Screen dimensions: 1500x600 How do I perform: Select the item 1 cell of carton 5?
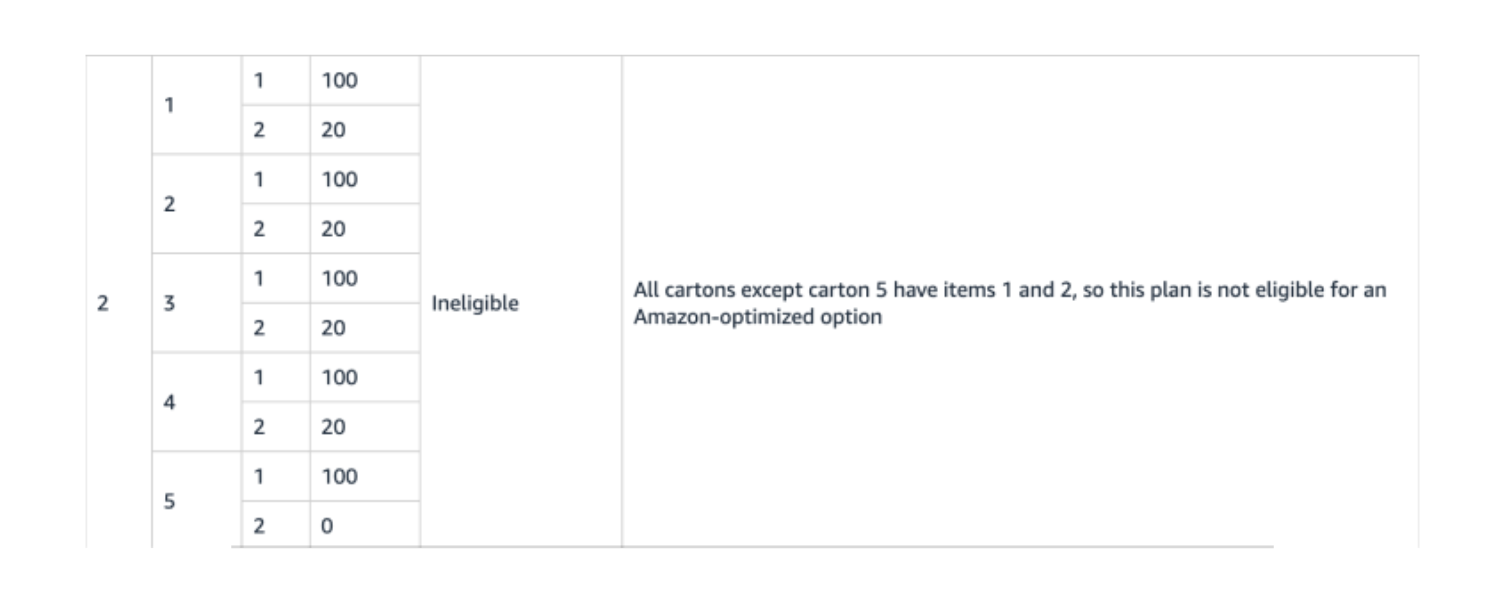coord(257,477)
